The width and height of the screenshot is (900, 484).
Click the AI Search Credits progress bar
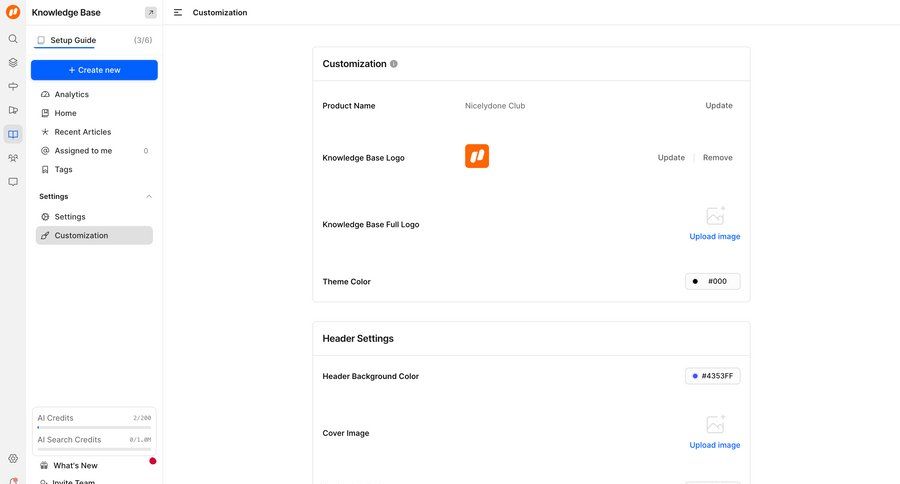pyautogui.click(x=94, y=449)
